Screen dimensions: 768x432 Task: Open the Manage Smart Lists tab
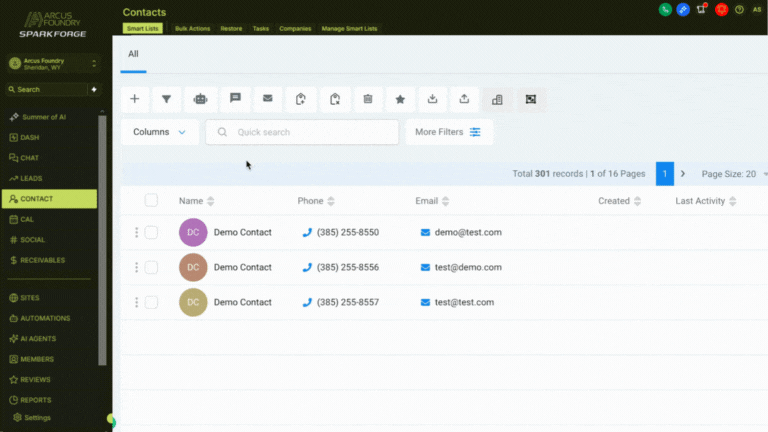(349, 29)
